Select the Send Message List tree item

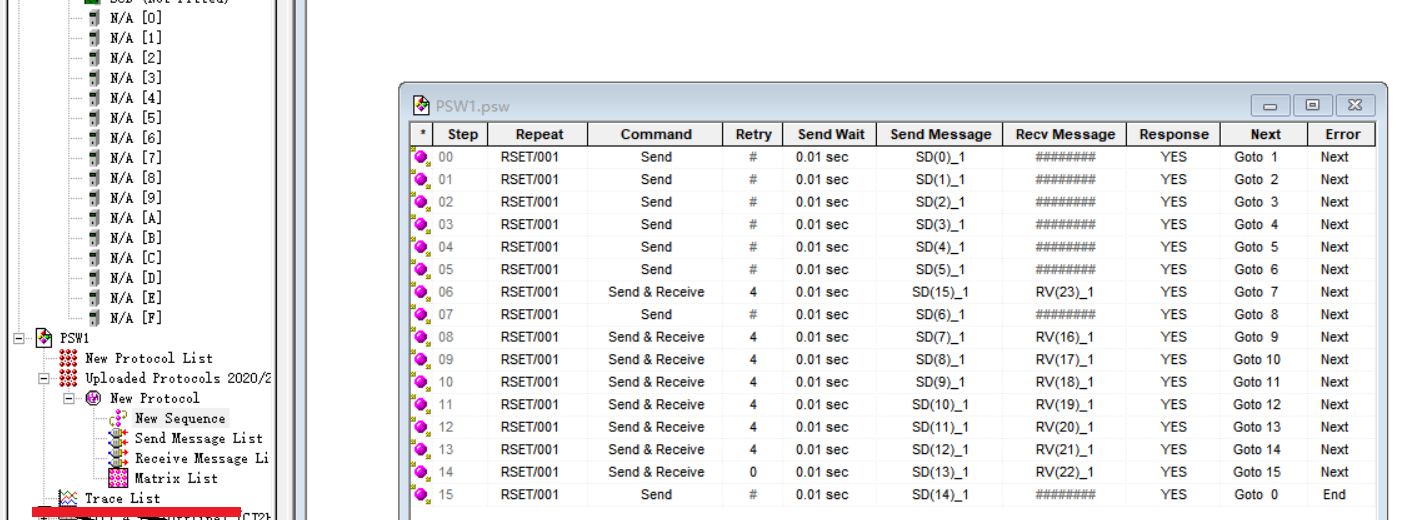click(198, 438)
